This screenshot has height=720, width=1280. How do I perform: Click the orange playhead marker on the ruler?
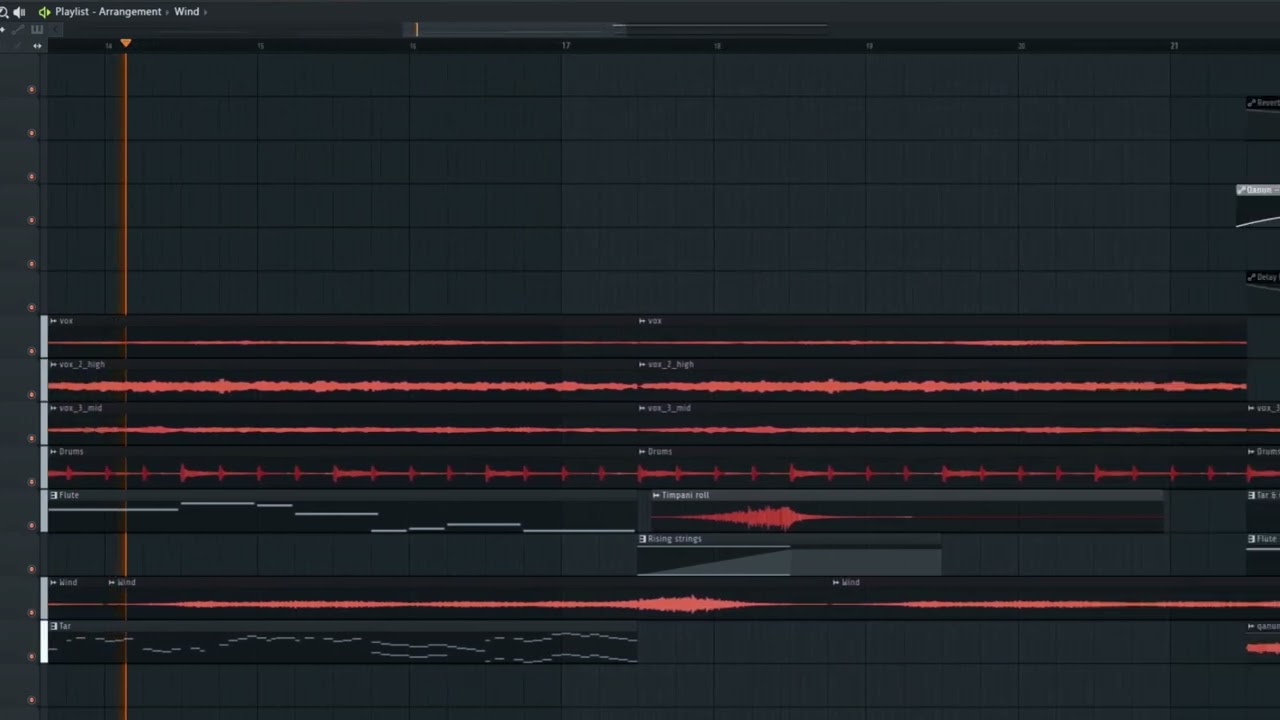tap(125, 44)
